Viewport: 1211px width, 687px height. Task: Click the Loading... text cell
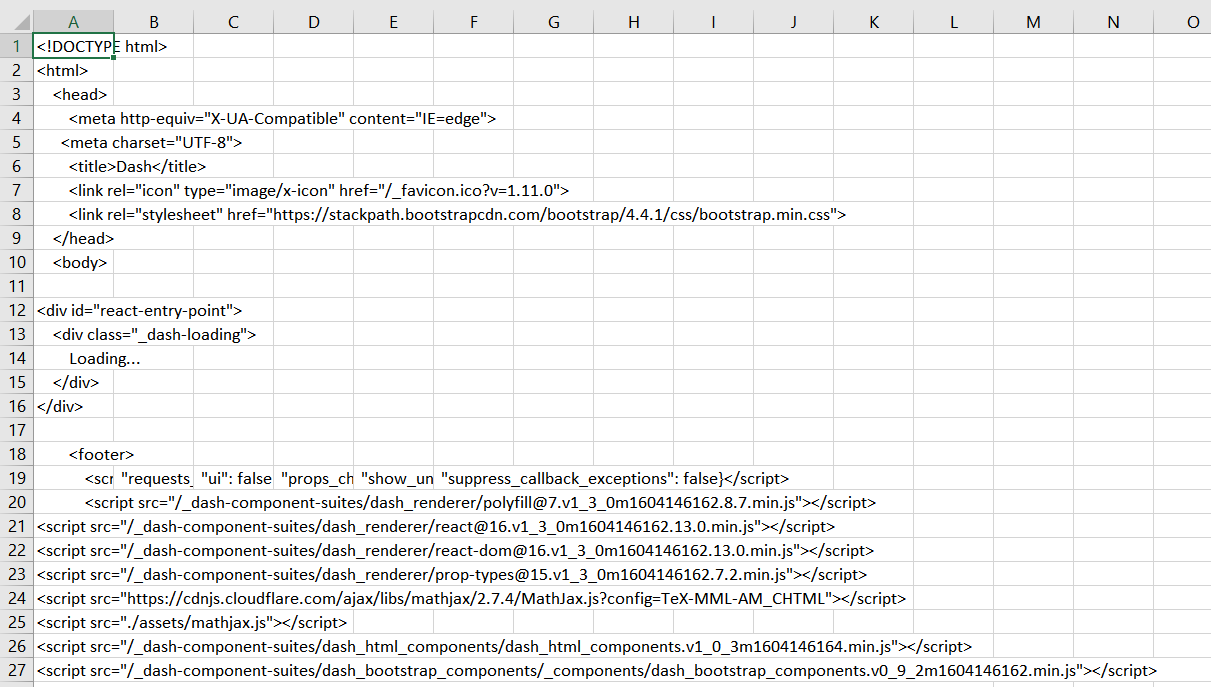click(x=74, y=358)
